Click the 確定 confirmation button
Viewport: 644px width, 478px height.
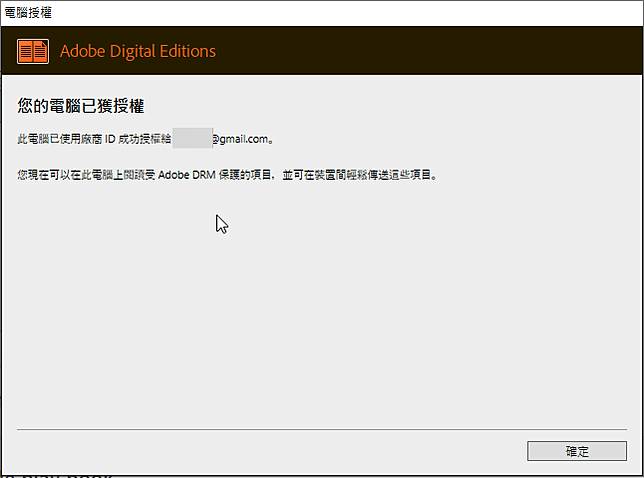(x=577, y=451)
